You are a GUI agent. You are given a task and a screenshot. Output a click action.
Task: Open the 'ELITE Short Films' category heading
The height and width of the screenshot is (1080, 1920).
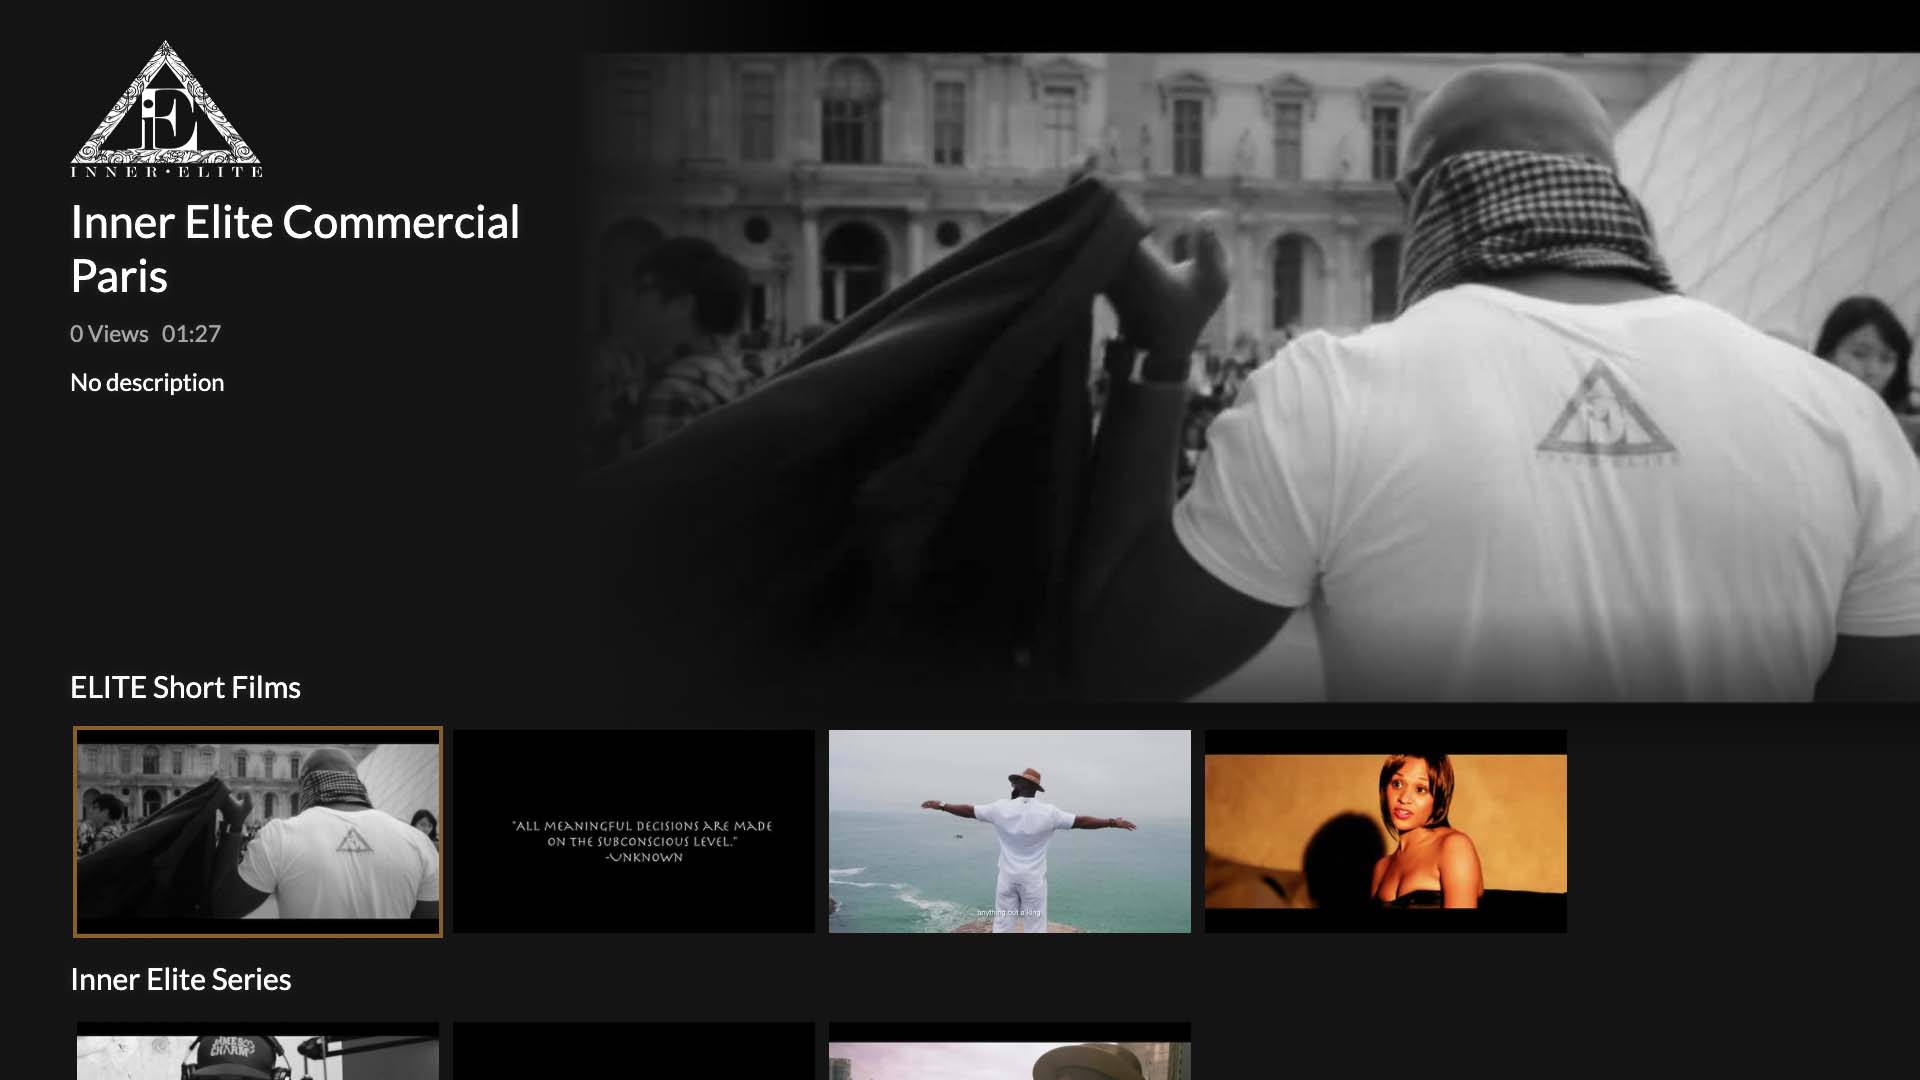click(185, 688)
